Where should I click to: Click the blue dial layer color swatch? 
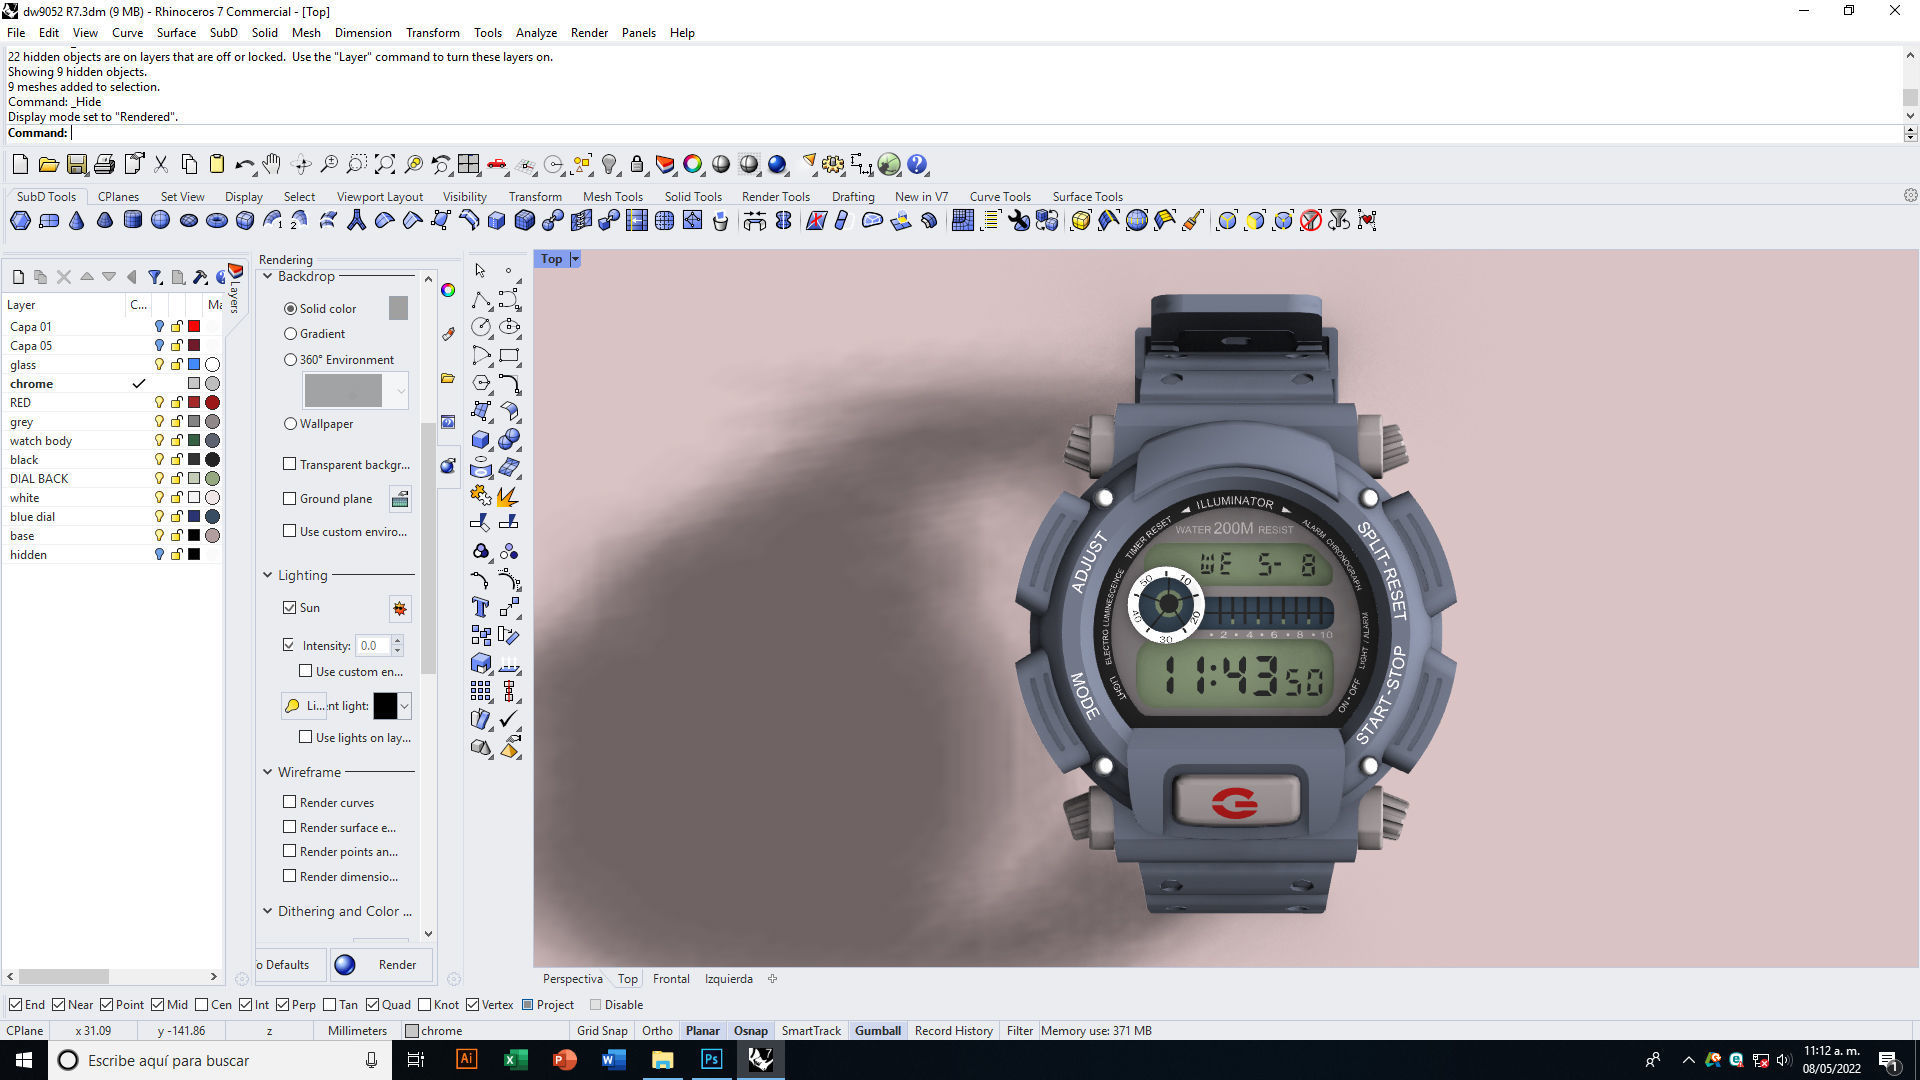194,517
